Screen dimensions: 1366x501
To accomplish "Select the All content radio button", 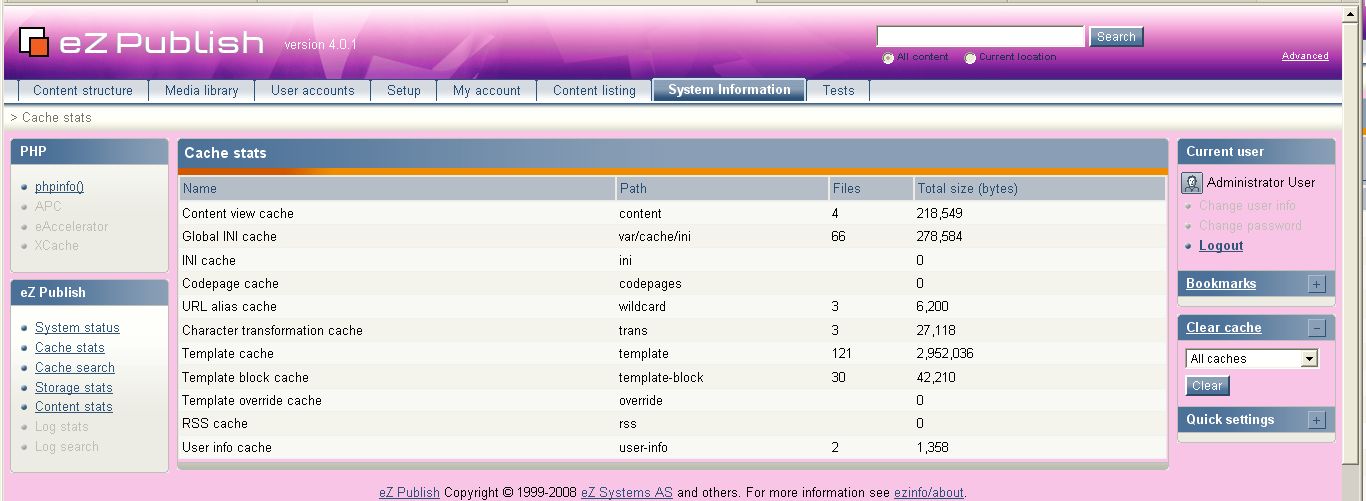I will pyautogui.click(x=888, y=58).
